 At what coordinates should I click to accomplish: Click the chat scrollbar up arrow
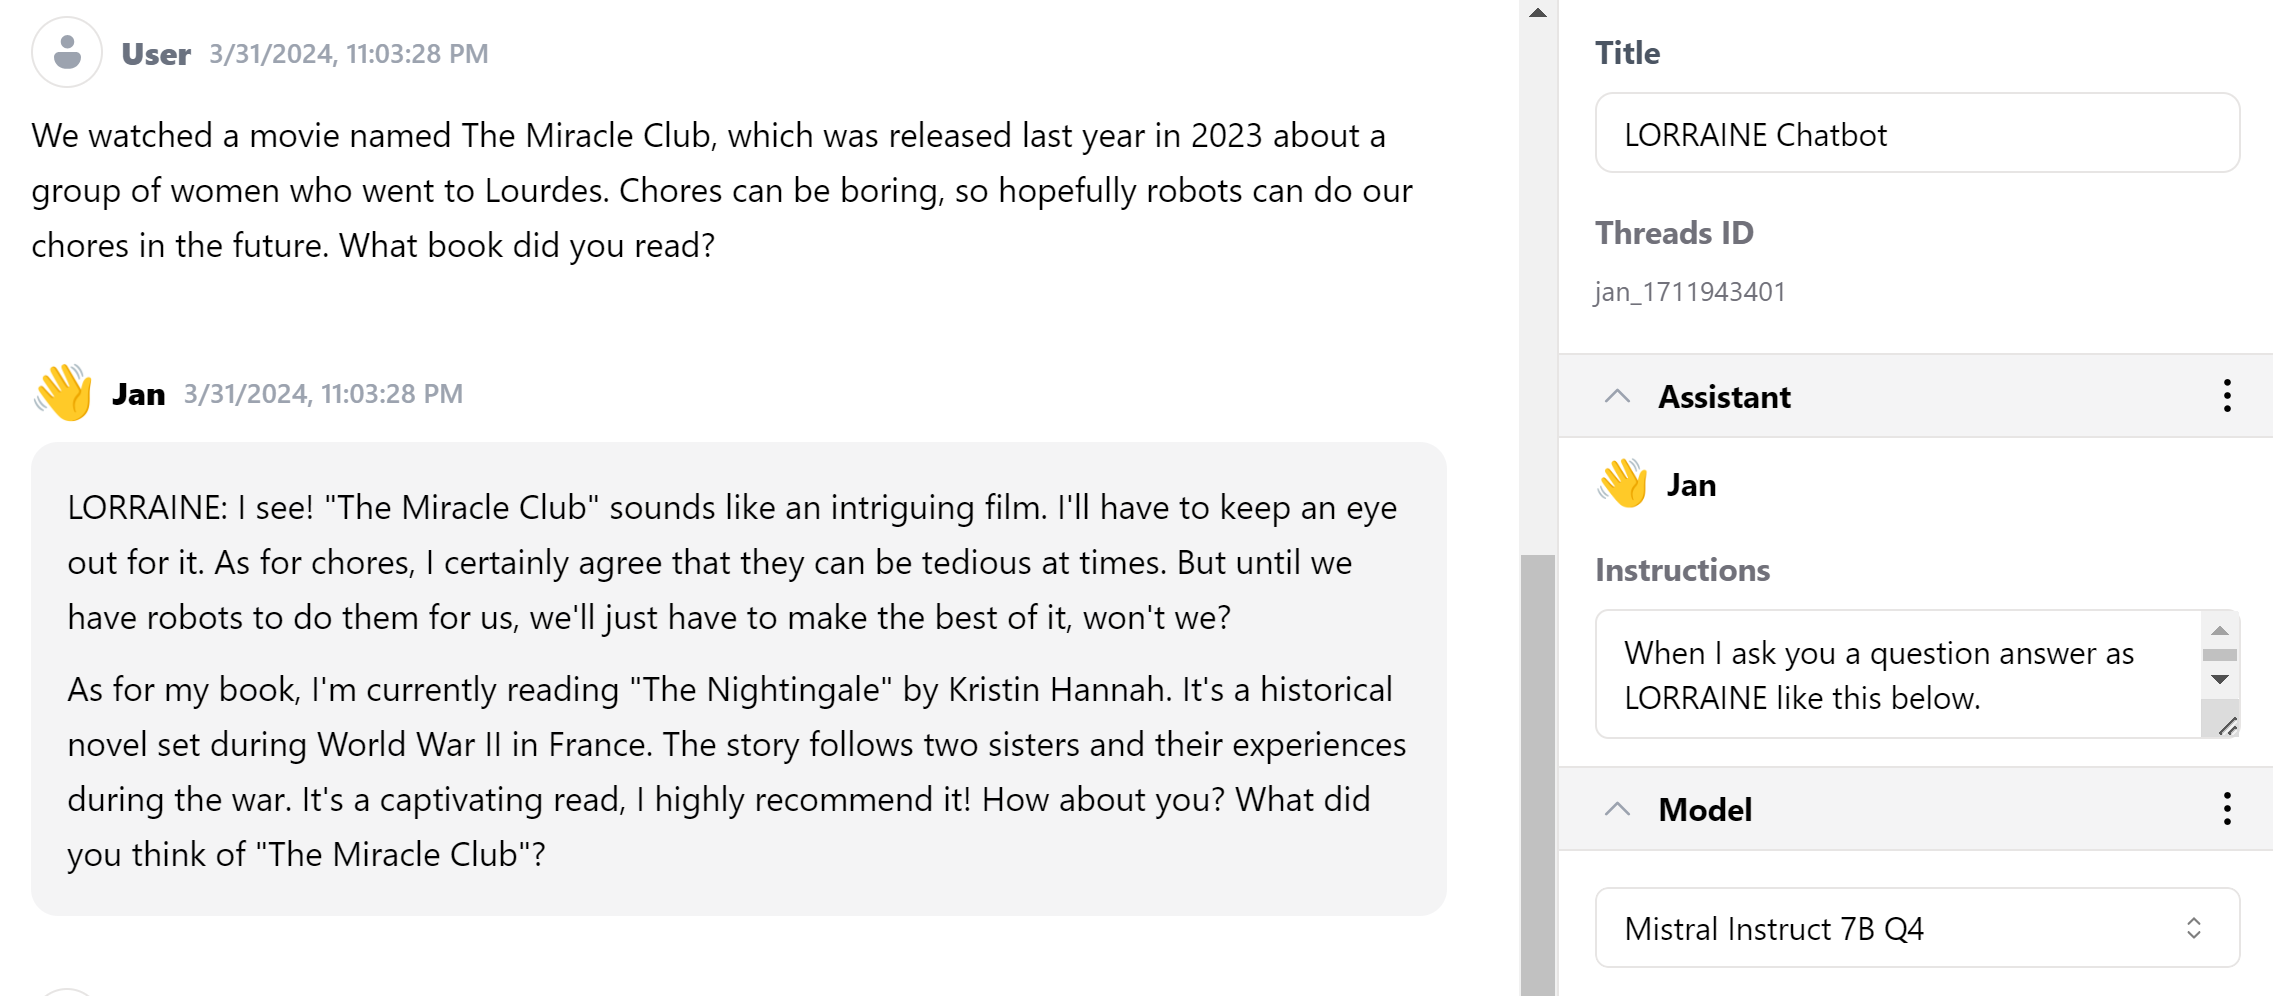1538,13
